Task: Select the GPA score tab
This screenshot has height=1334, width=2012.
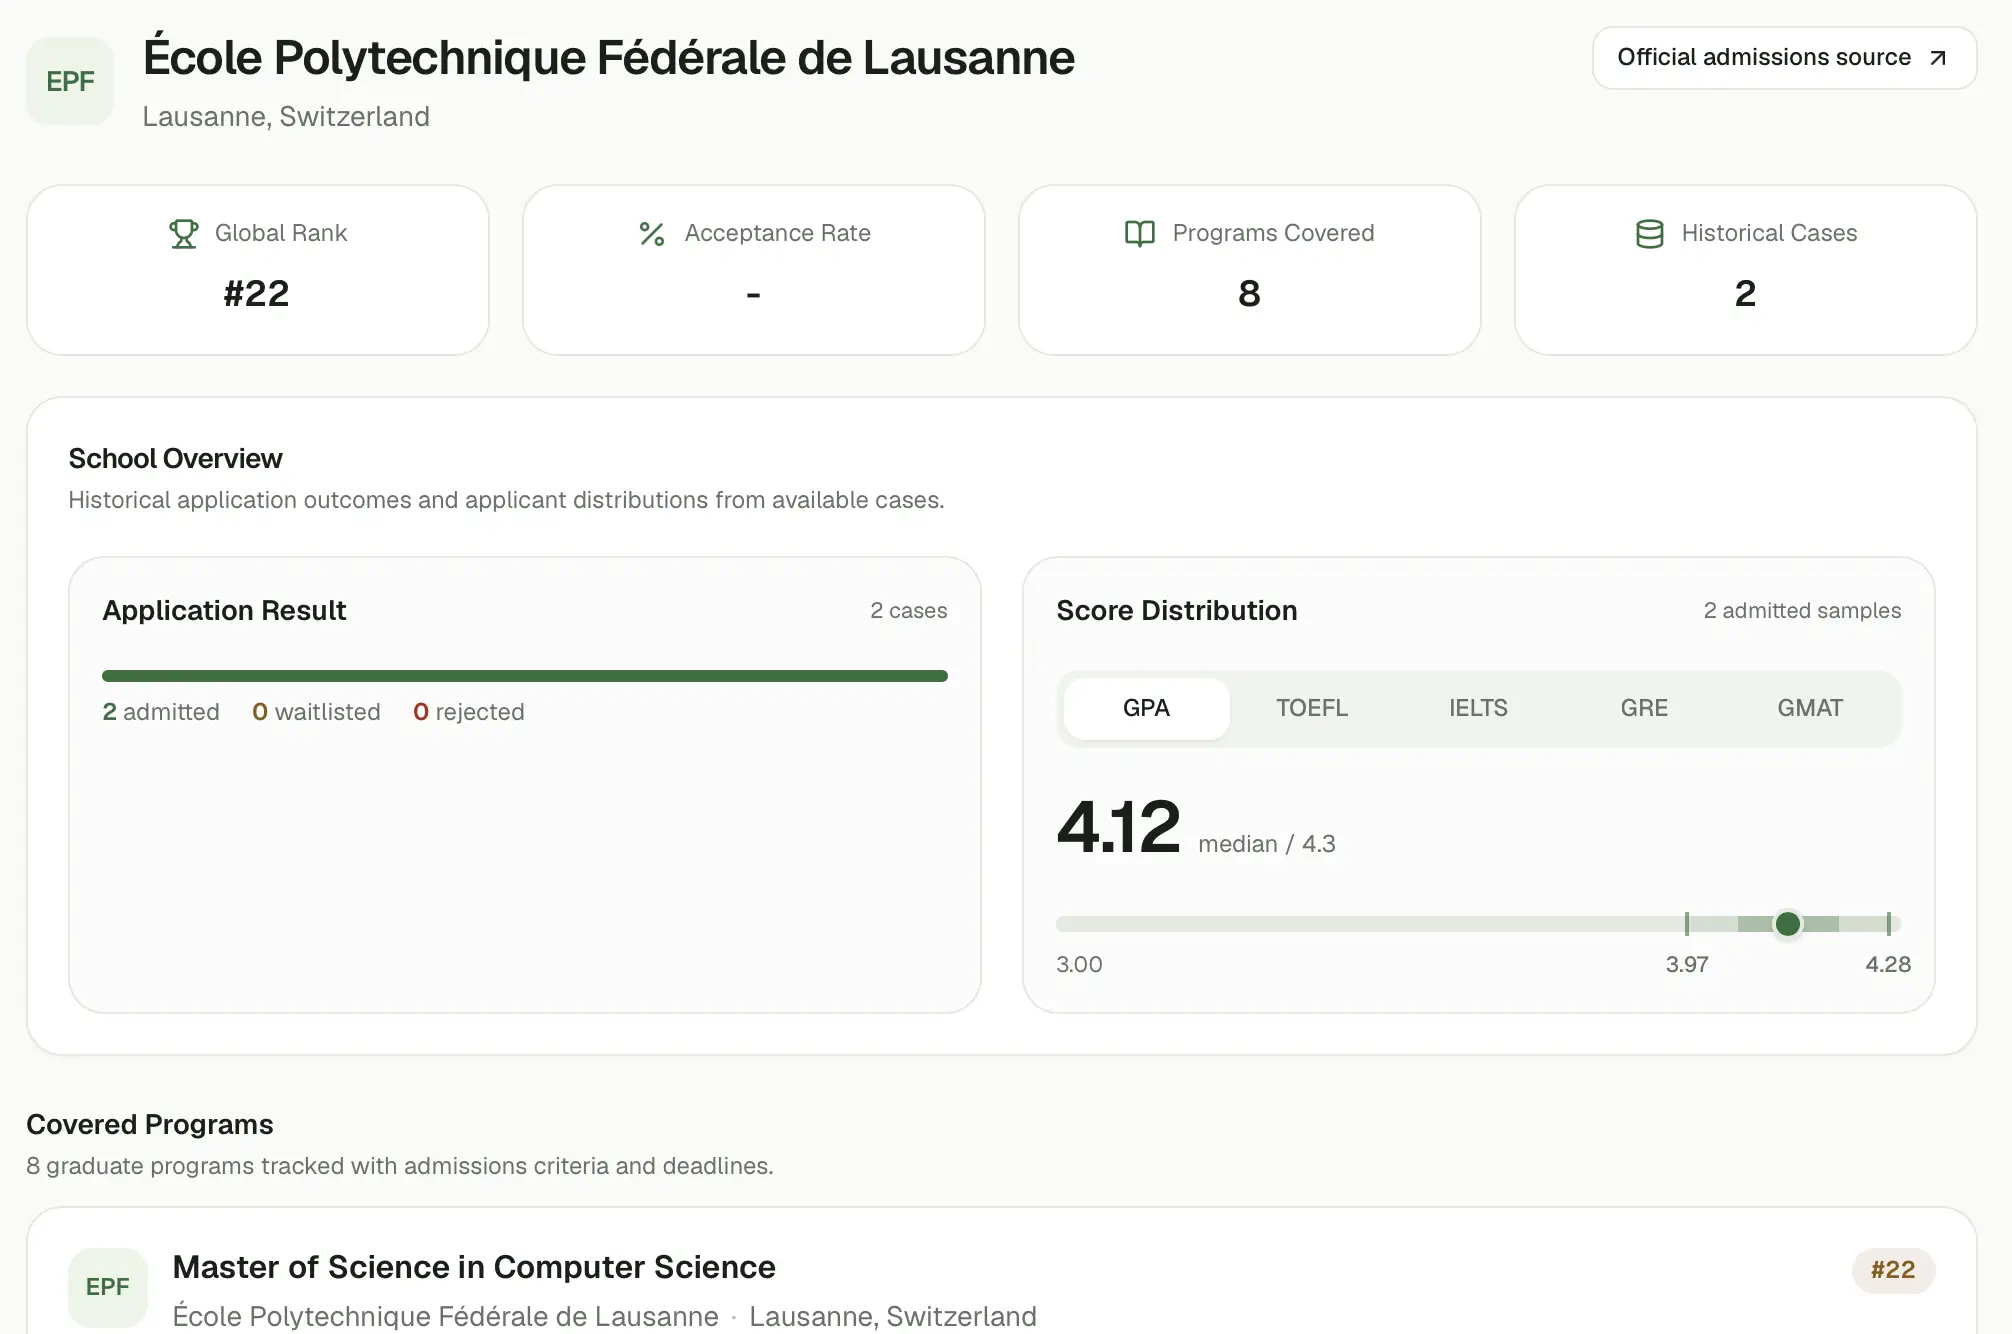Action: [1146, 709]
